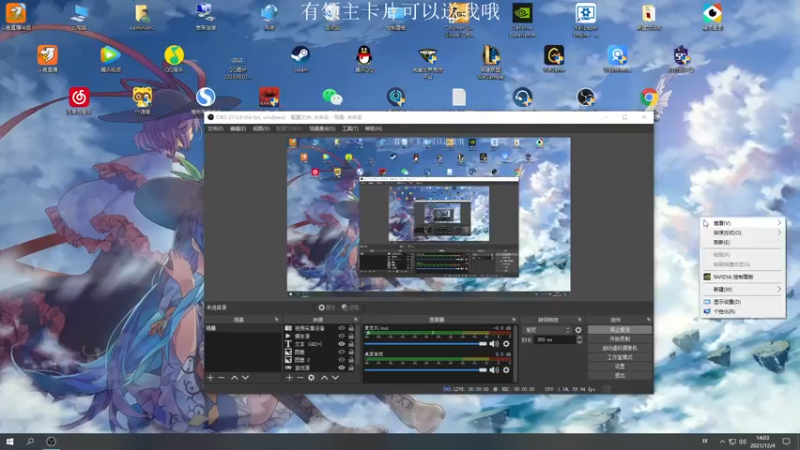This screenshot has width=800, height=450.
Task: Open the WeChat desktop shortcut
Action: (x=330, y=97)
